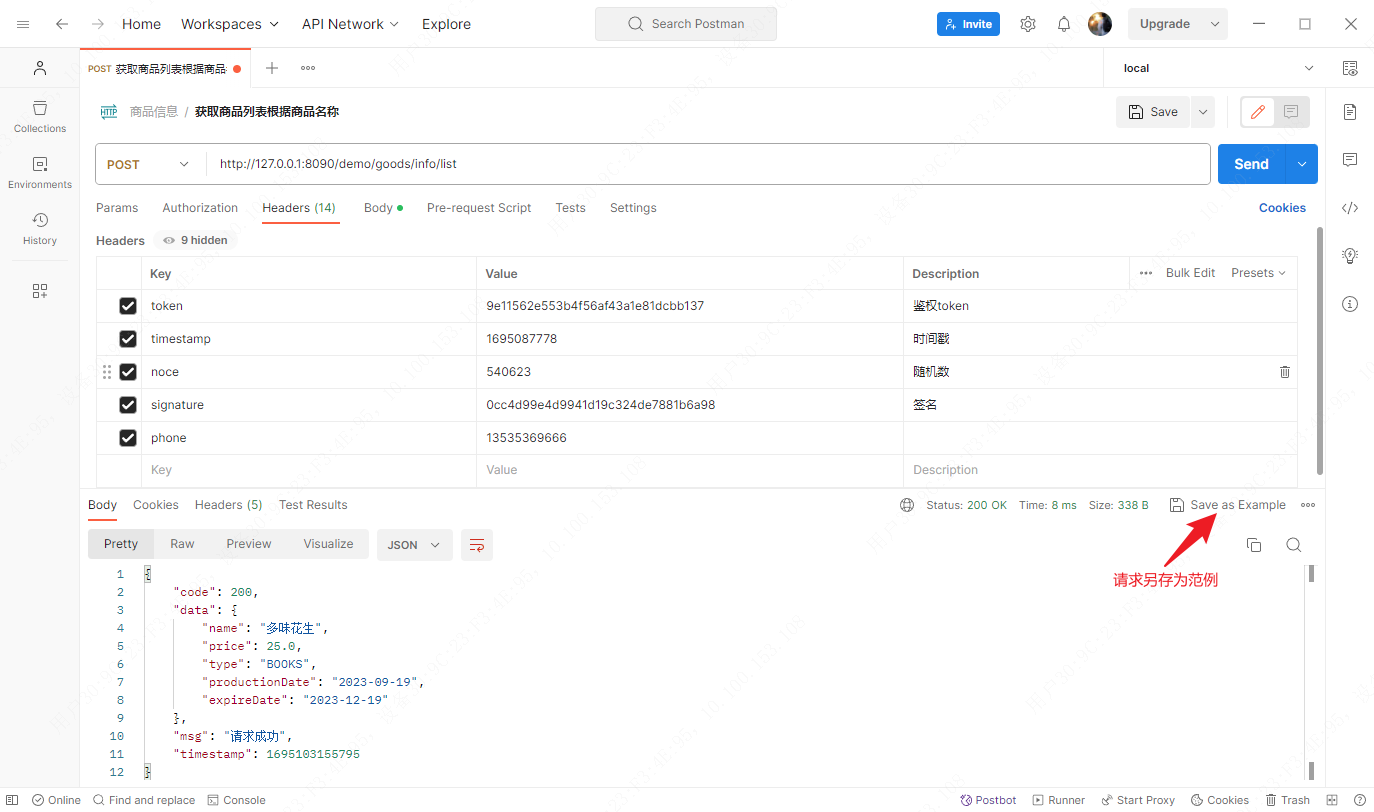Expand the API Network dropdown
This screenshot has height=812, width=1374.
tap(350, 24)
